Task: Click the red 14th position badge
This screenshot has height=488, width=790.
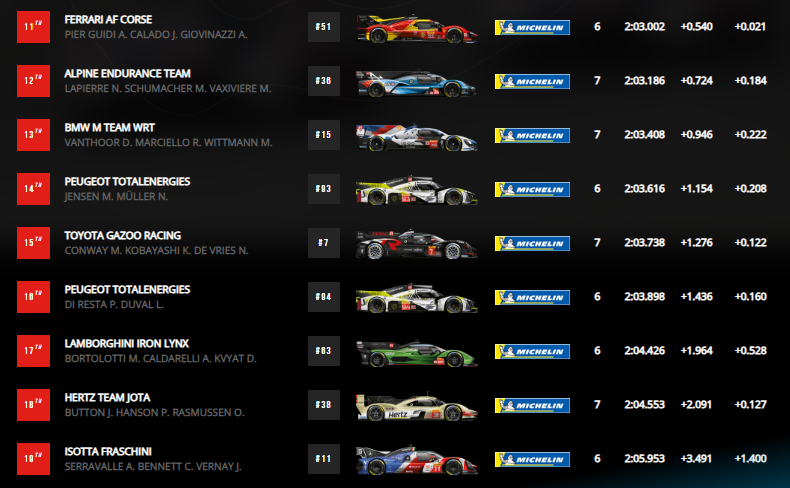Action: point(33,189)
